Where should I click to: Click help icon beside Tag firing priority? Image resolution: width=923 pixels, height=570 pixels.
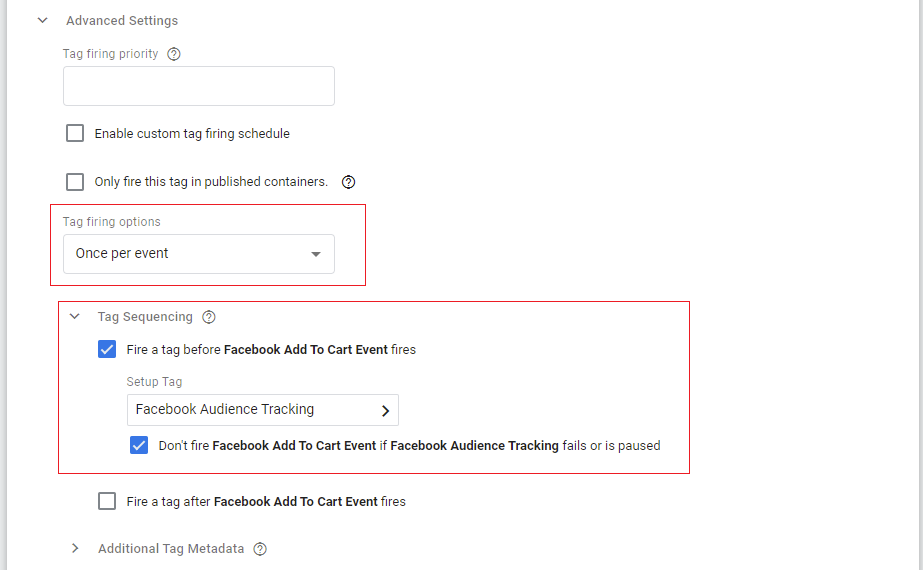174,54
